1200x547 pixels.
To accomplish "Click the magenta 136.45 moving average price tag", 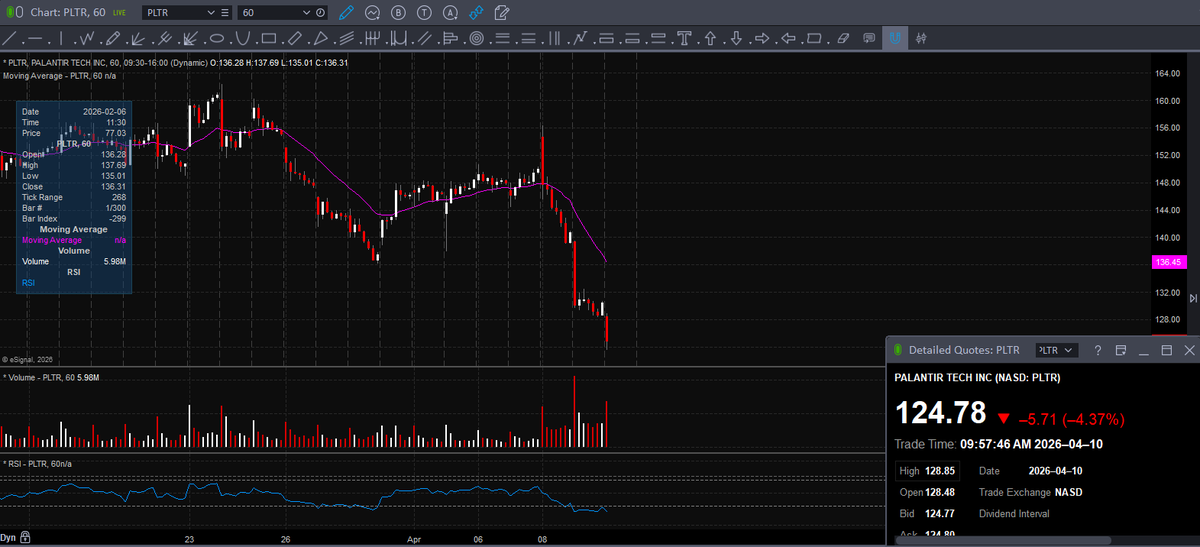I will [1168, 262].
